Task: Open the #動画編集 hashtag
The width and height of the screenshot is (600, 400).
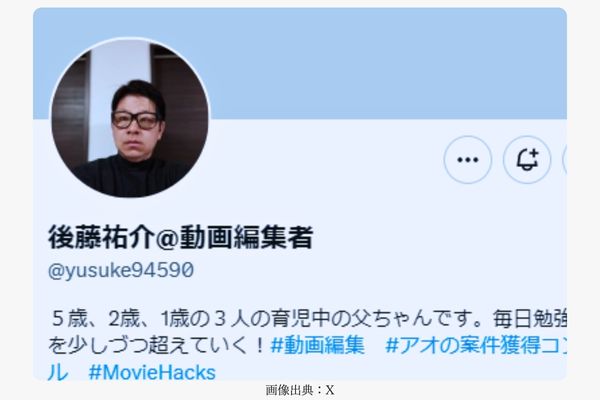Action: pyautogui.click(x=317, y=345)
